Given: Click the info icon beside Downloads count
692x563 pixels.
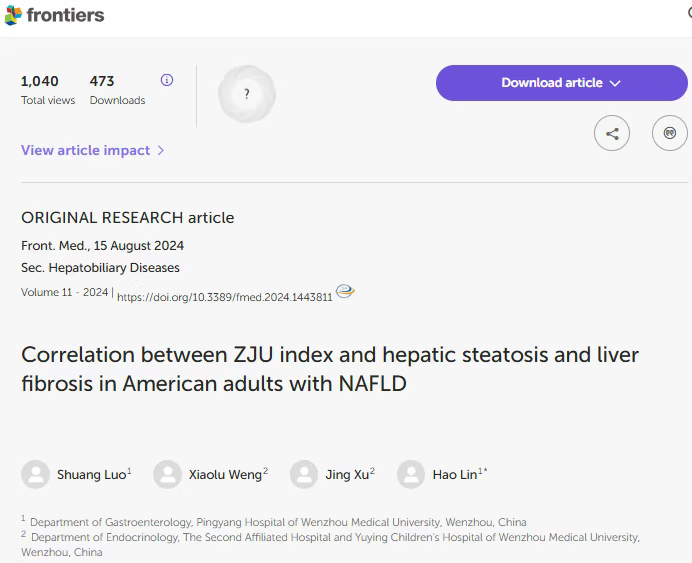Looking at the screenshot, I should (x=167, y=80).
